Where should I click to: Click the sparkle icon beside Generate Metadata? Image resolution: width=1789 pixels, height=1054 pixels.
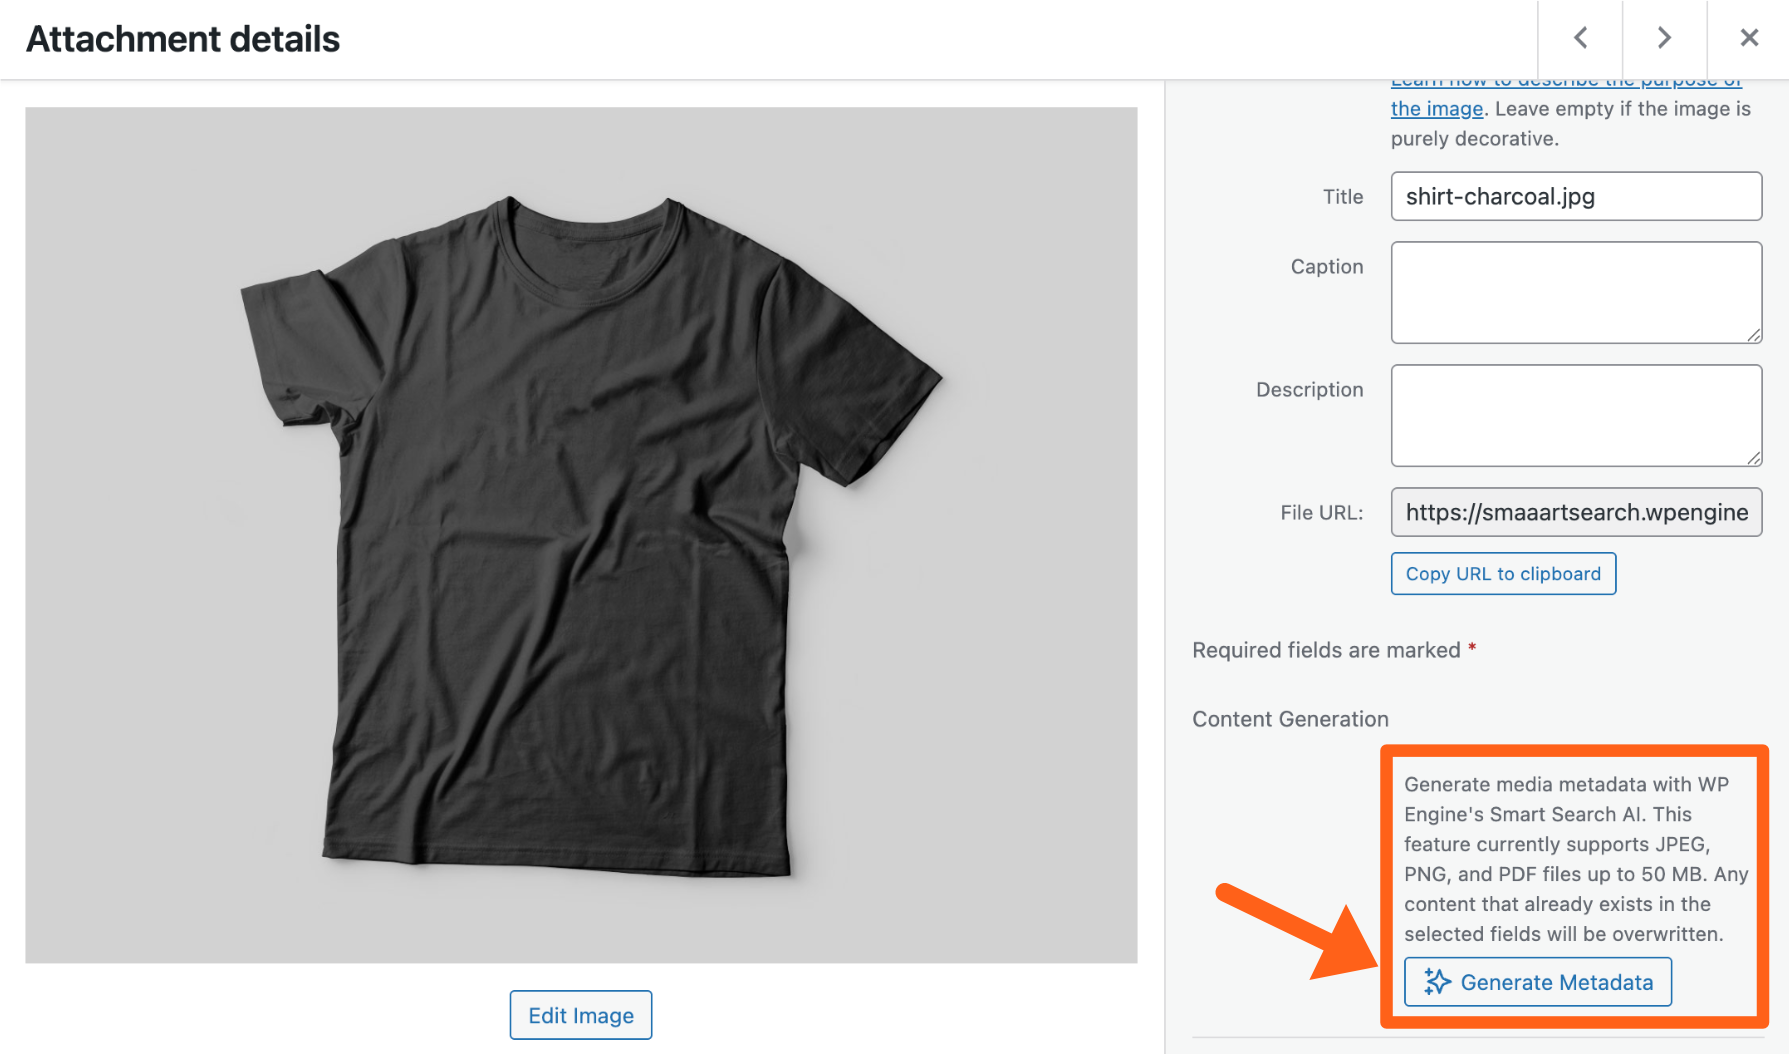pos(1437,982)
